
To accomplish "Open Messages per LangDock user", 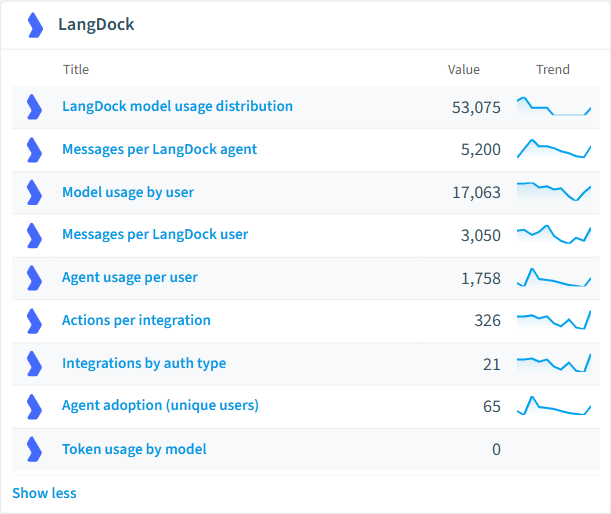I will 155,235.
